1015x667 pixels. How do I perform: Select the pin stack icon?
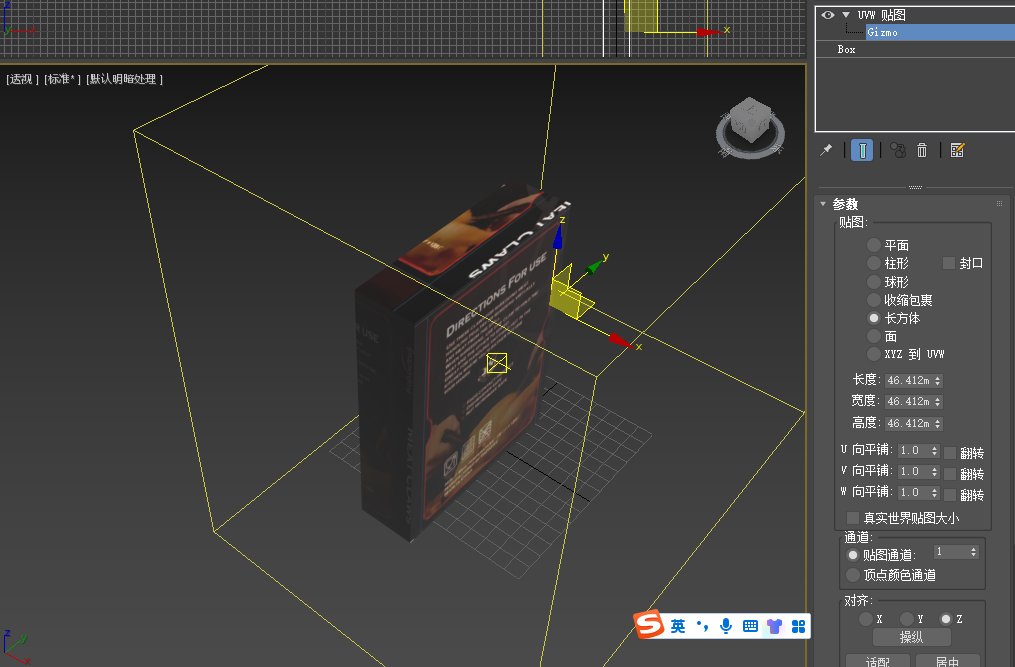(x=827, y=150)
